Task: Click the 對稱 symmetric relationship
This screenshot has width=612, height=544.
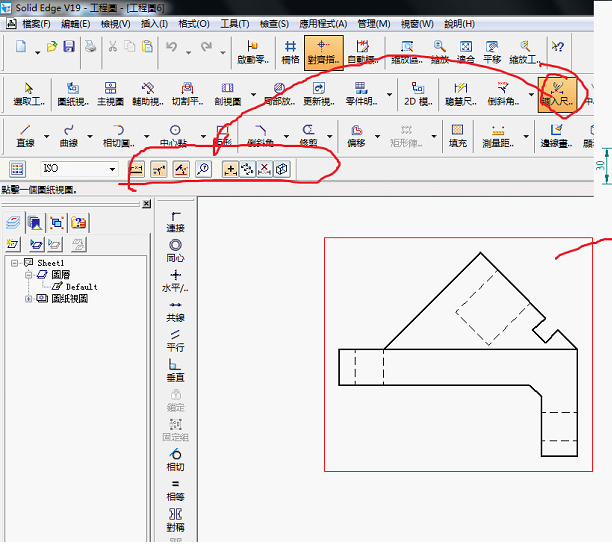Action: pos(175,520)
